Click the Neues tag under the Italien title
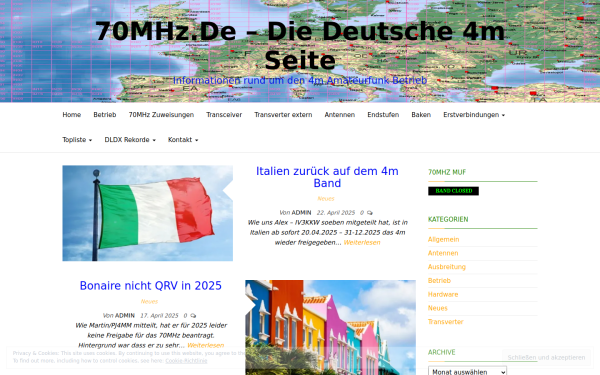The image size is (600, 375). 326,199
